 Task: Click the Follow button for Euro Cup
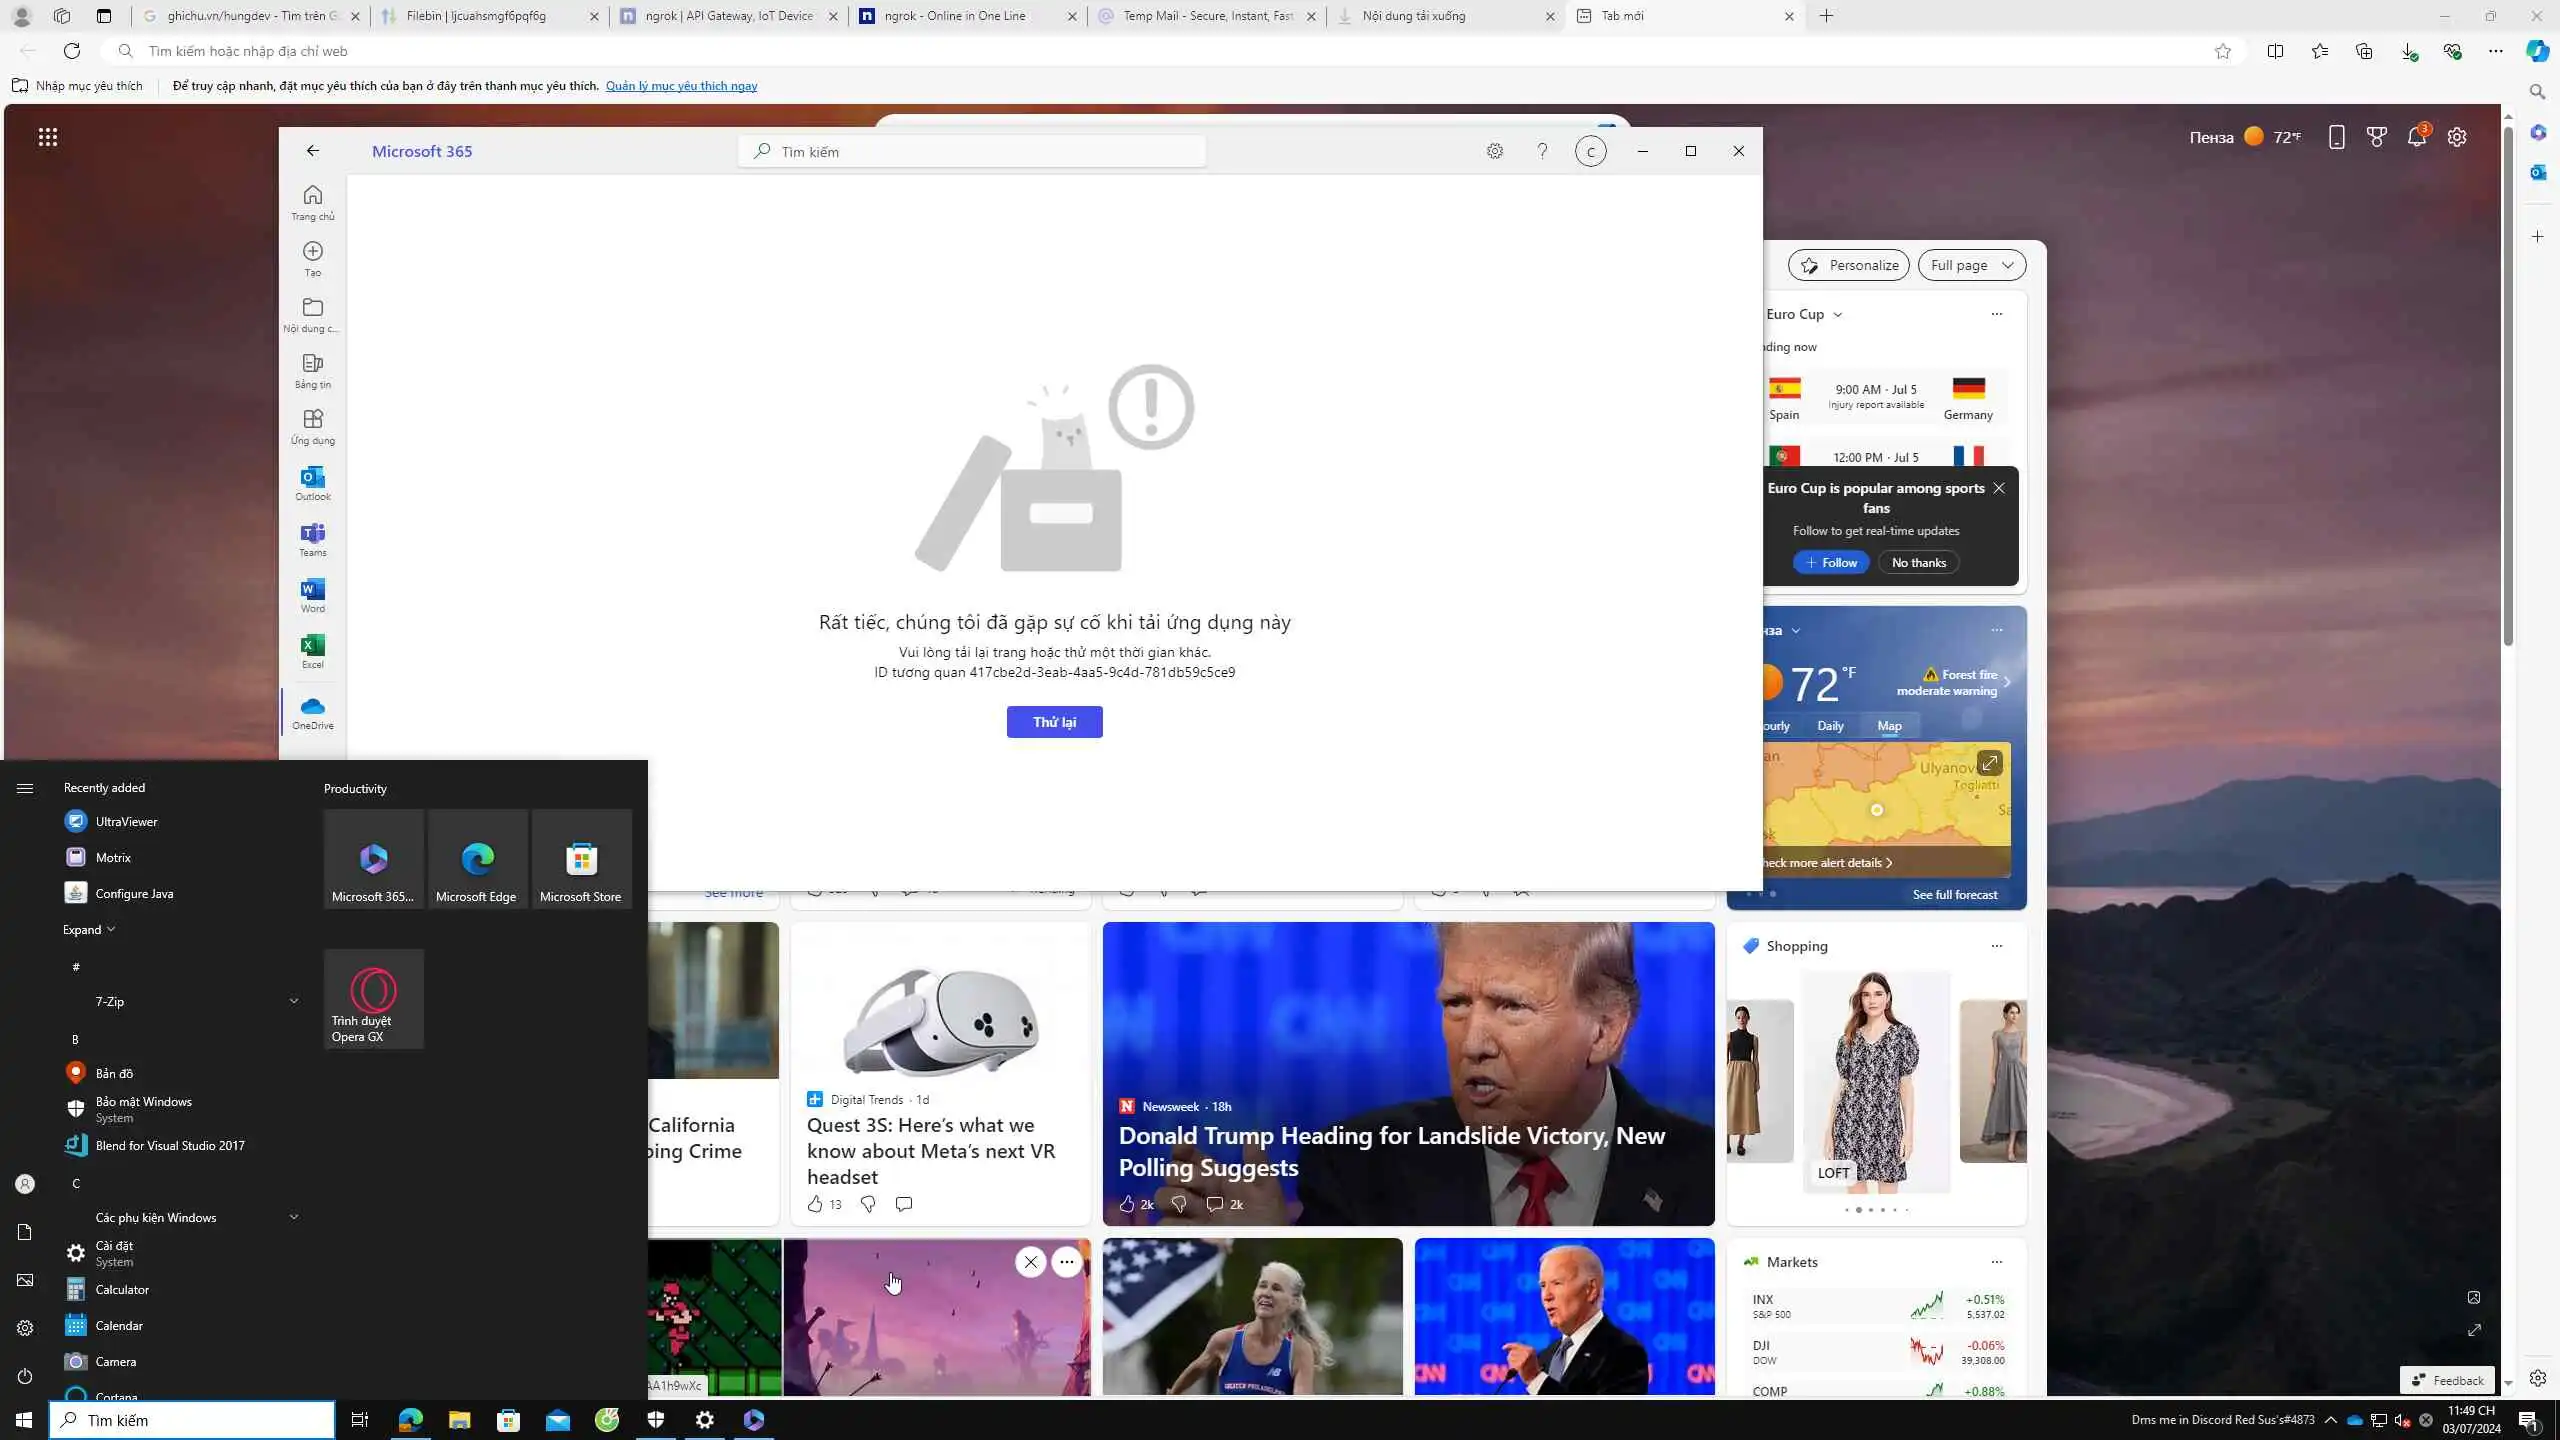(x=1830, y=562)
